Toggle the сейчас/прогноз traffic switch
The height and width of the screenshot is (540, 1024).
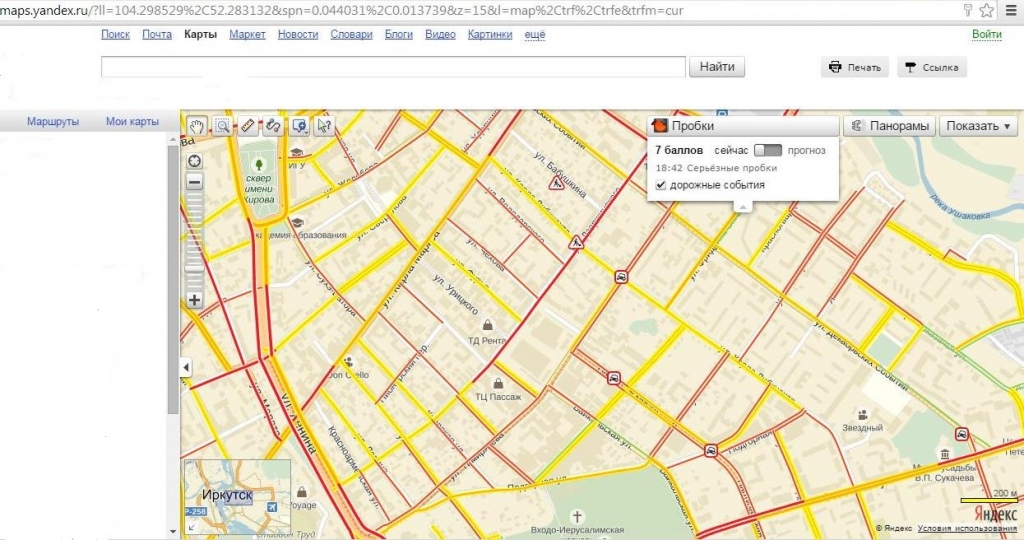point(767,150)
